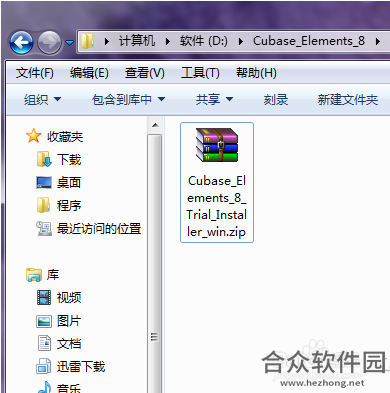The image size is (390, 393).
Task: Click the 视频 film strip icon
Action: [x=44, y=298]
